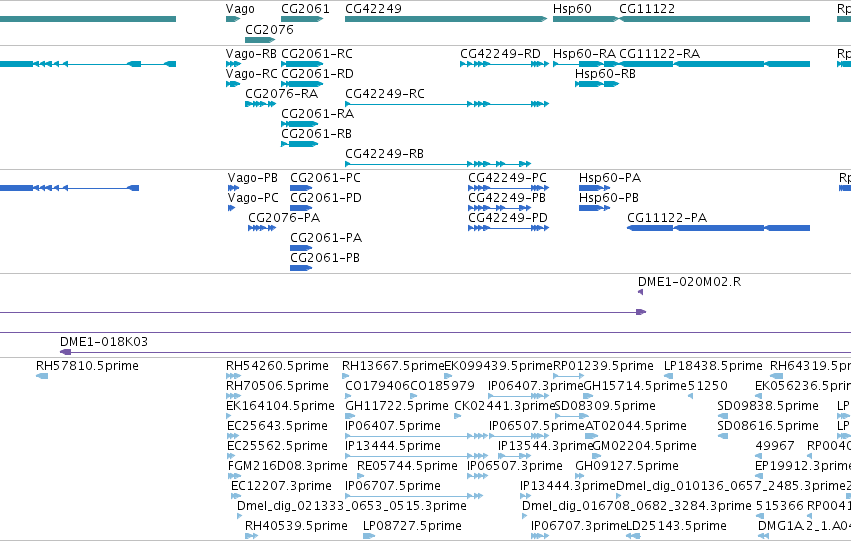Select the CG2061 gene label
The width and height of the screenshot is (851, 541).
point(305,9)
